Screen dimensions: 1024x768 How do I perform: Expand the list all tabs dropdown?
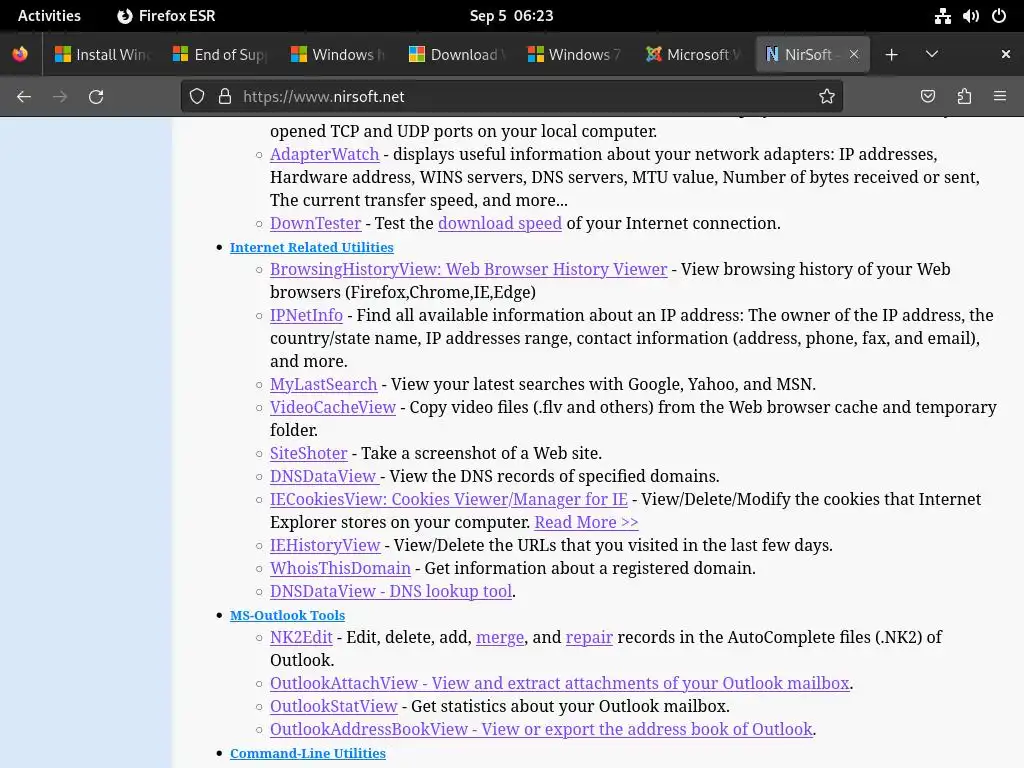click(x=932, y=54)
